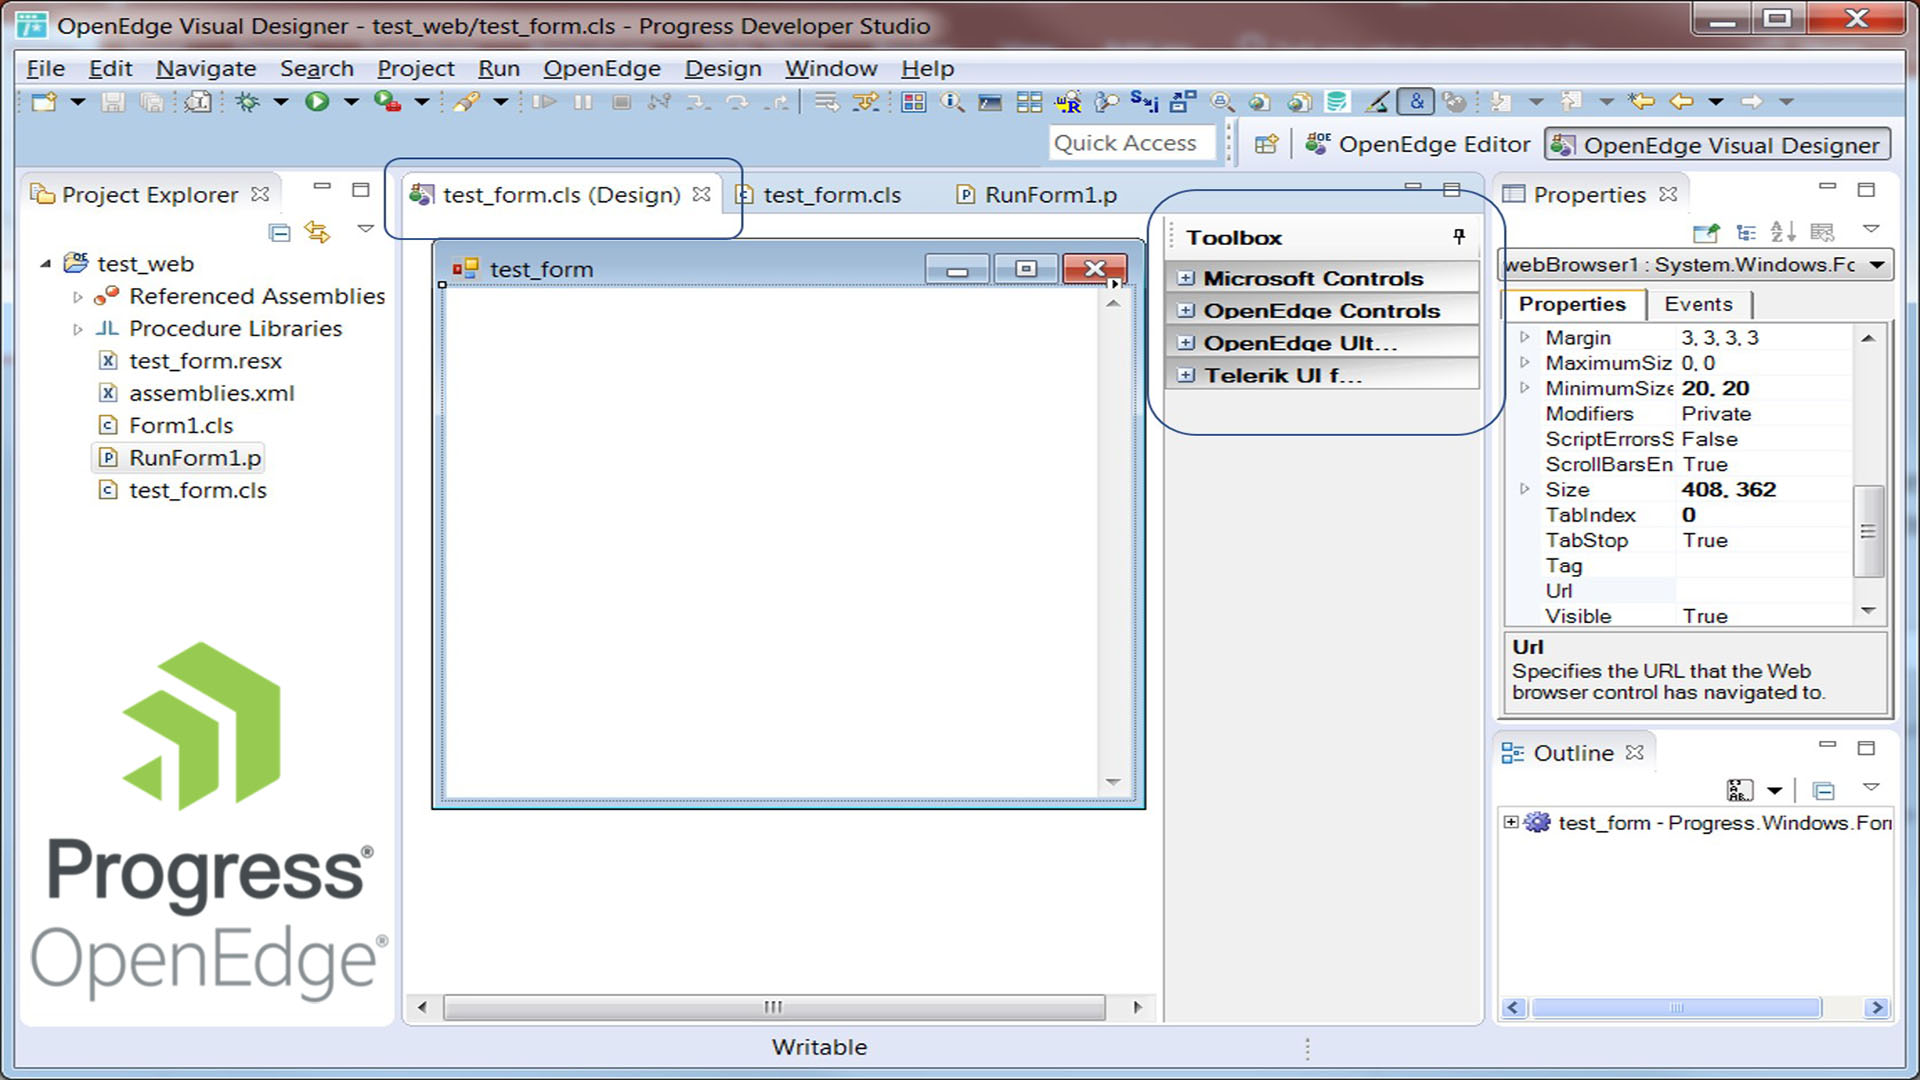This screenshot has height=1080, width=1920.
Task: Click the Properties grid vertical scrollbar thumb
Action: pyautogui.click(x=1867, y=531)
